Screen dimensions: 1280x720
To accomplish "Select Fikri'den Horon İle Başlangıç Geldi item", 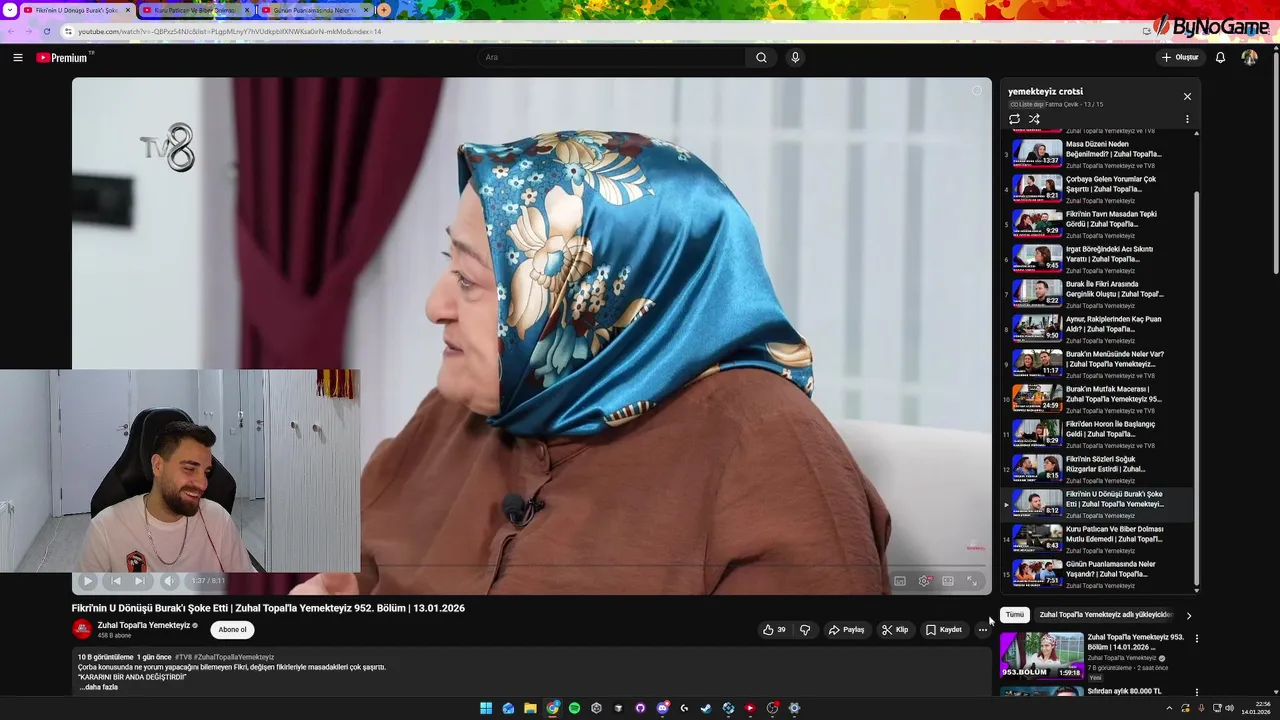I will [x=1099, y=434].
